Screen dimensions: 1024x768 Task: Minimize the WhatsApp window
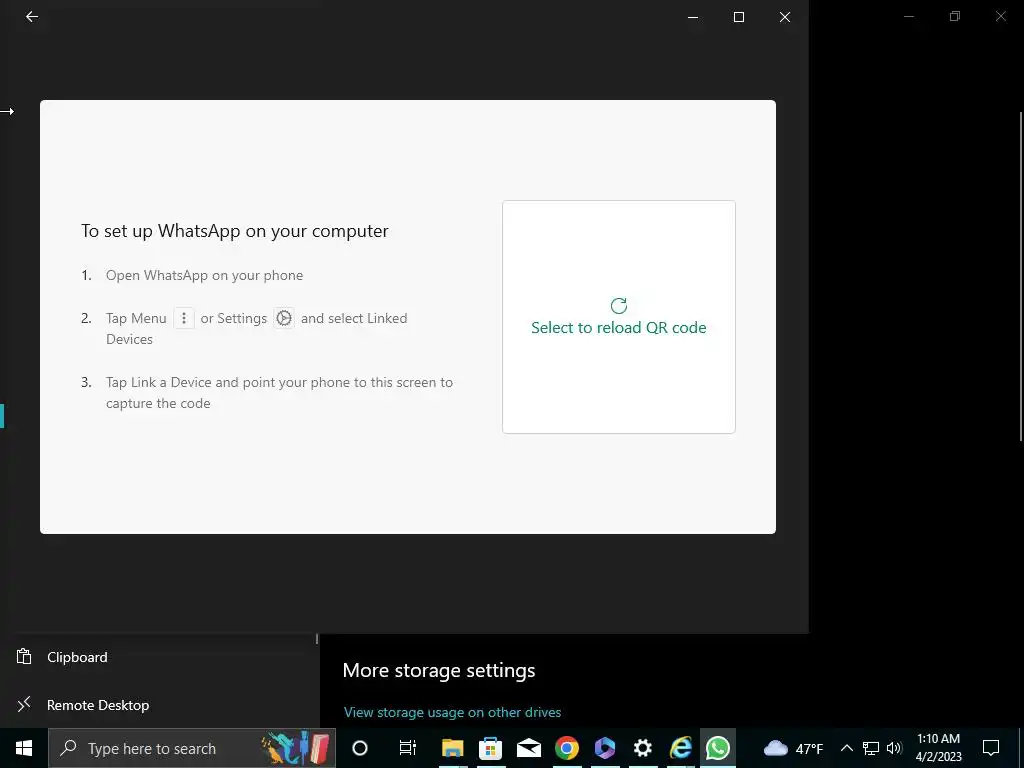tap(693, 17)
